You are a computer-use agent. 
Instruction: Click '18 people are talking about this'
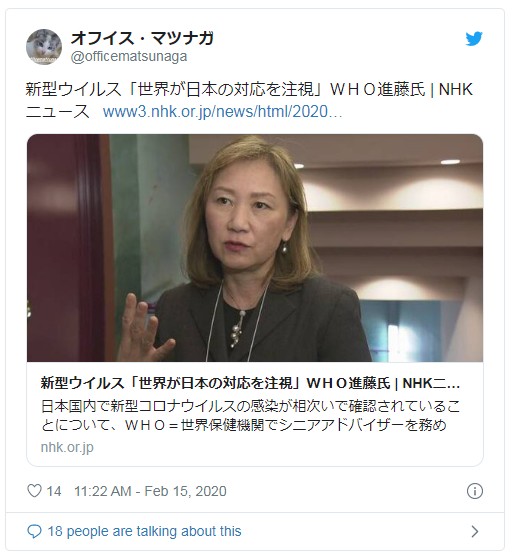144,531
